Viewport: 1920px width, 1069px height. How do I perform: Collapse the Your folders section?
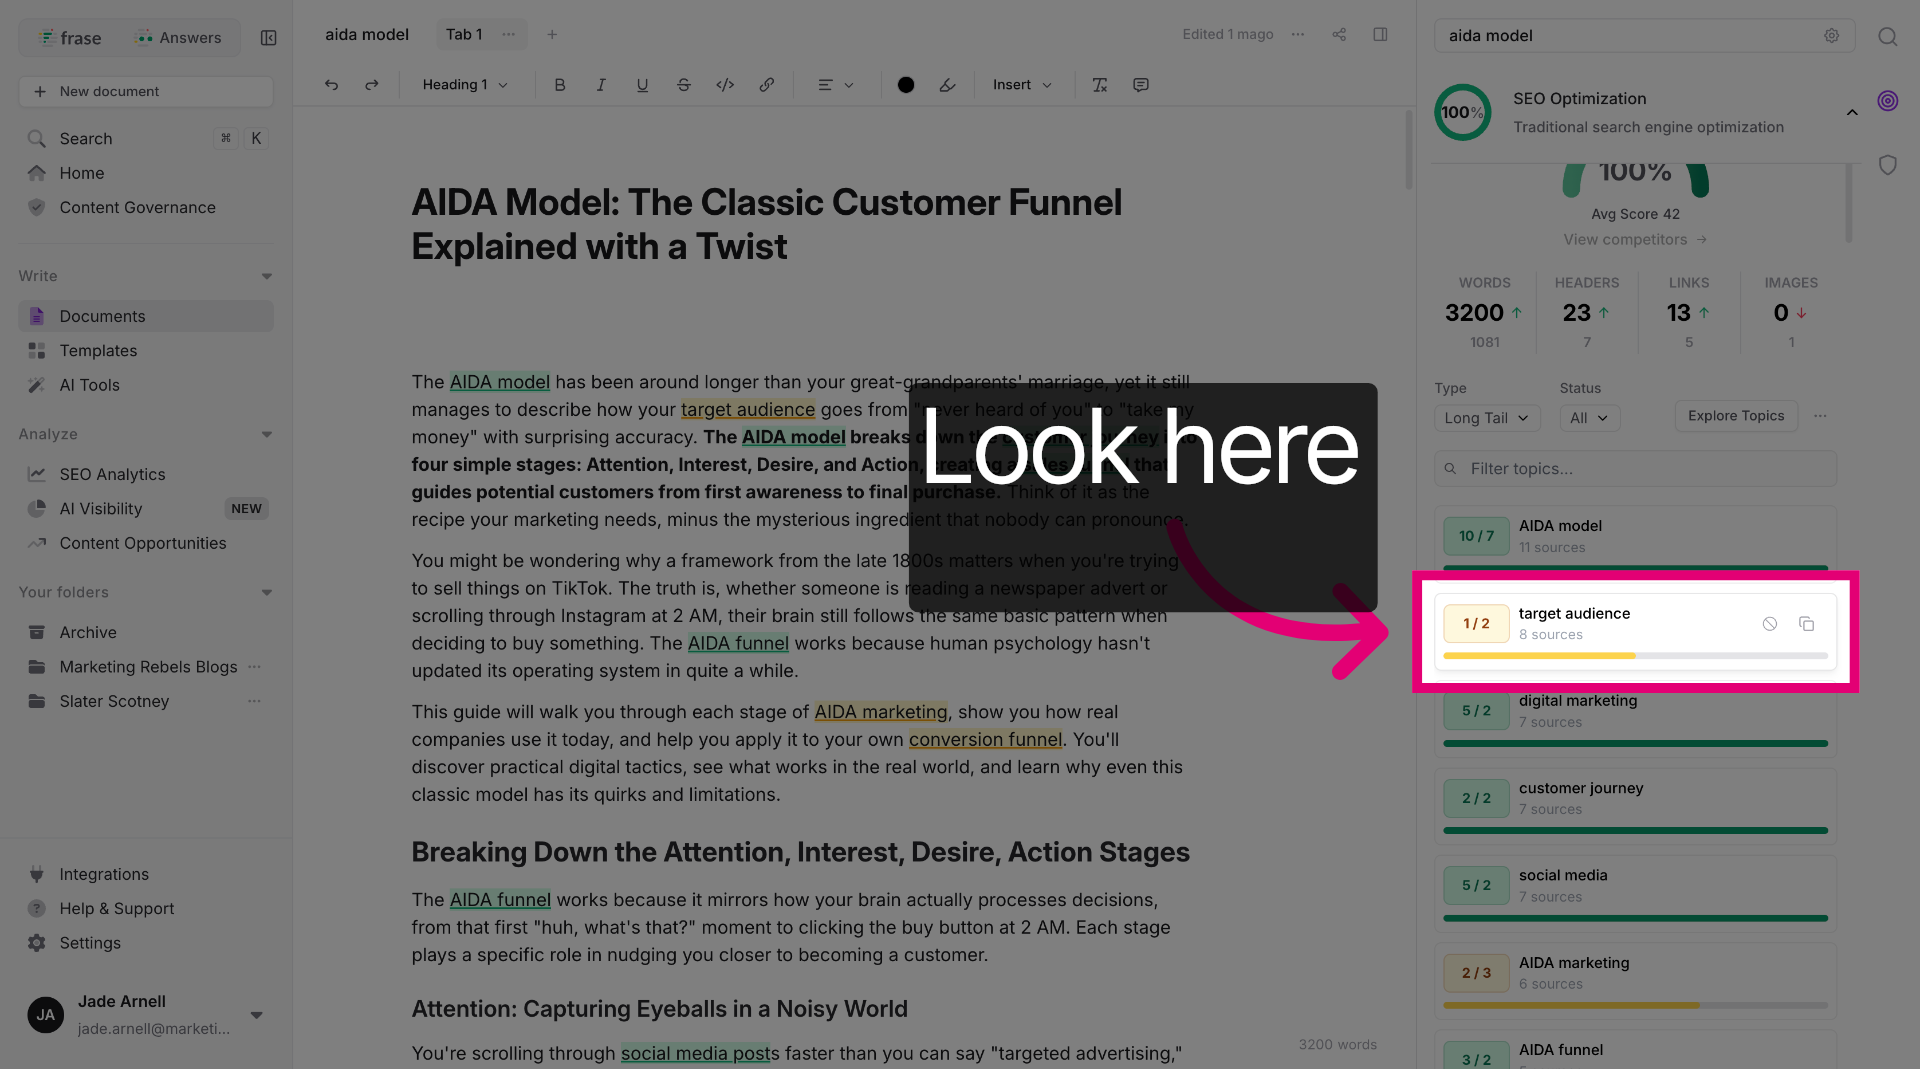click(267, 592)
